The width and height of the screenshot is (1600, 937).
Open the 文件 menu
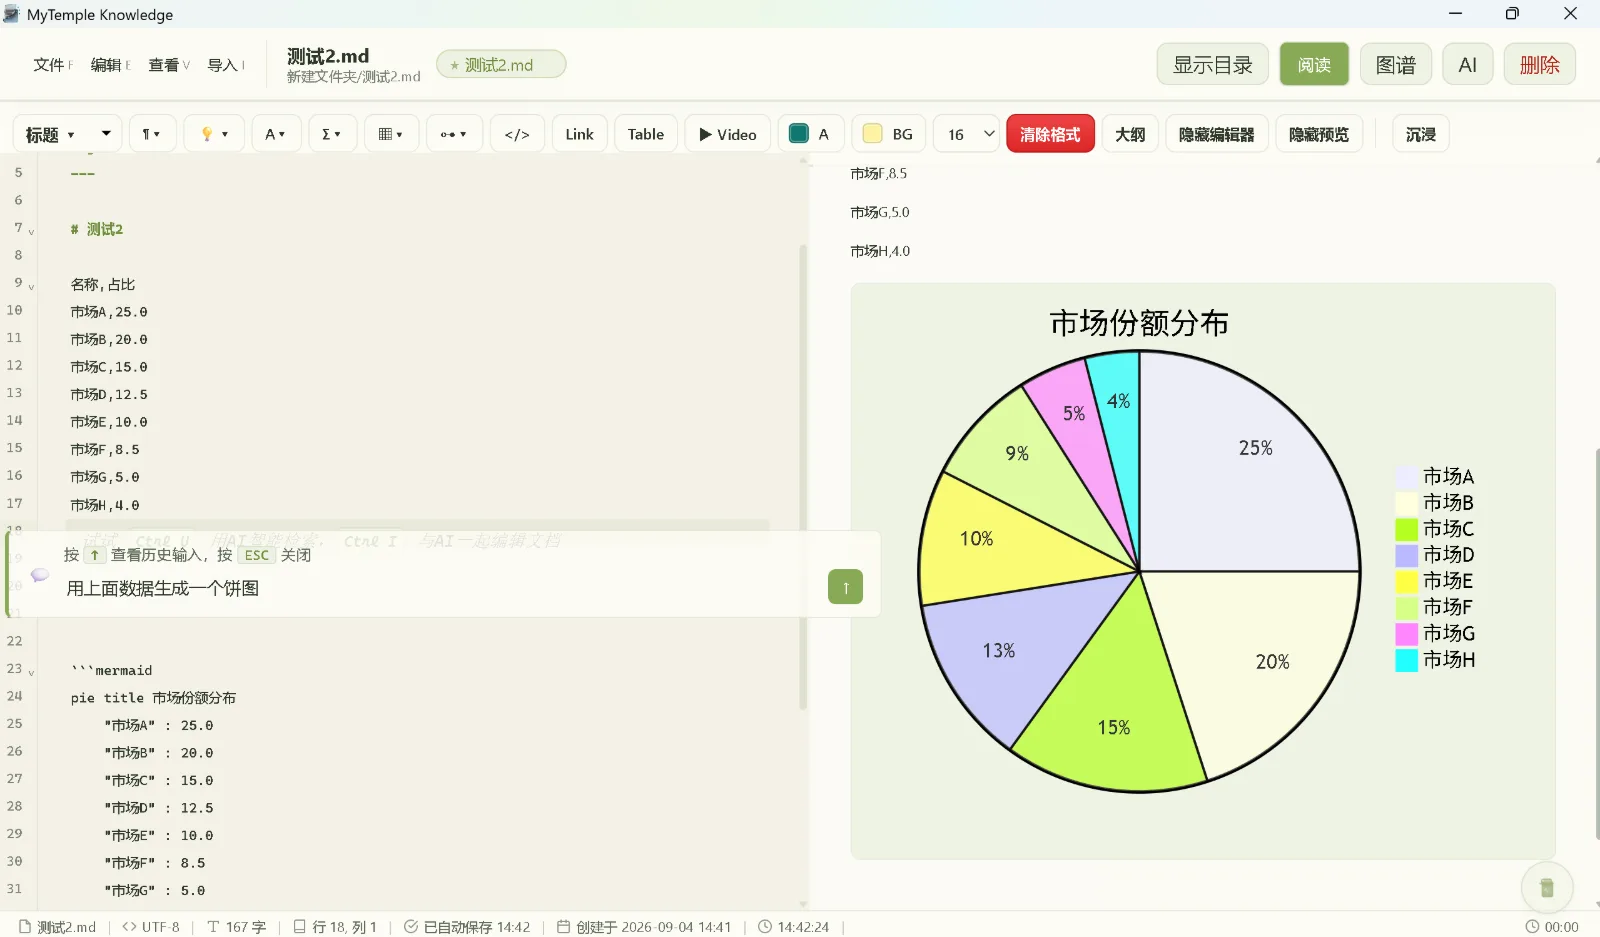coord(52,65)
